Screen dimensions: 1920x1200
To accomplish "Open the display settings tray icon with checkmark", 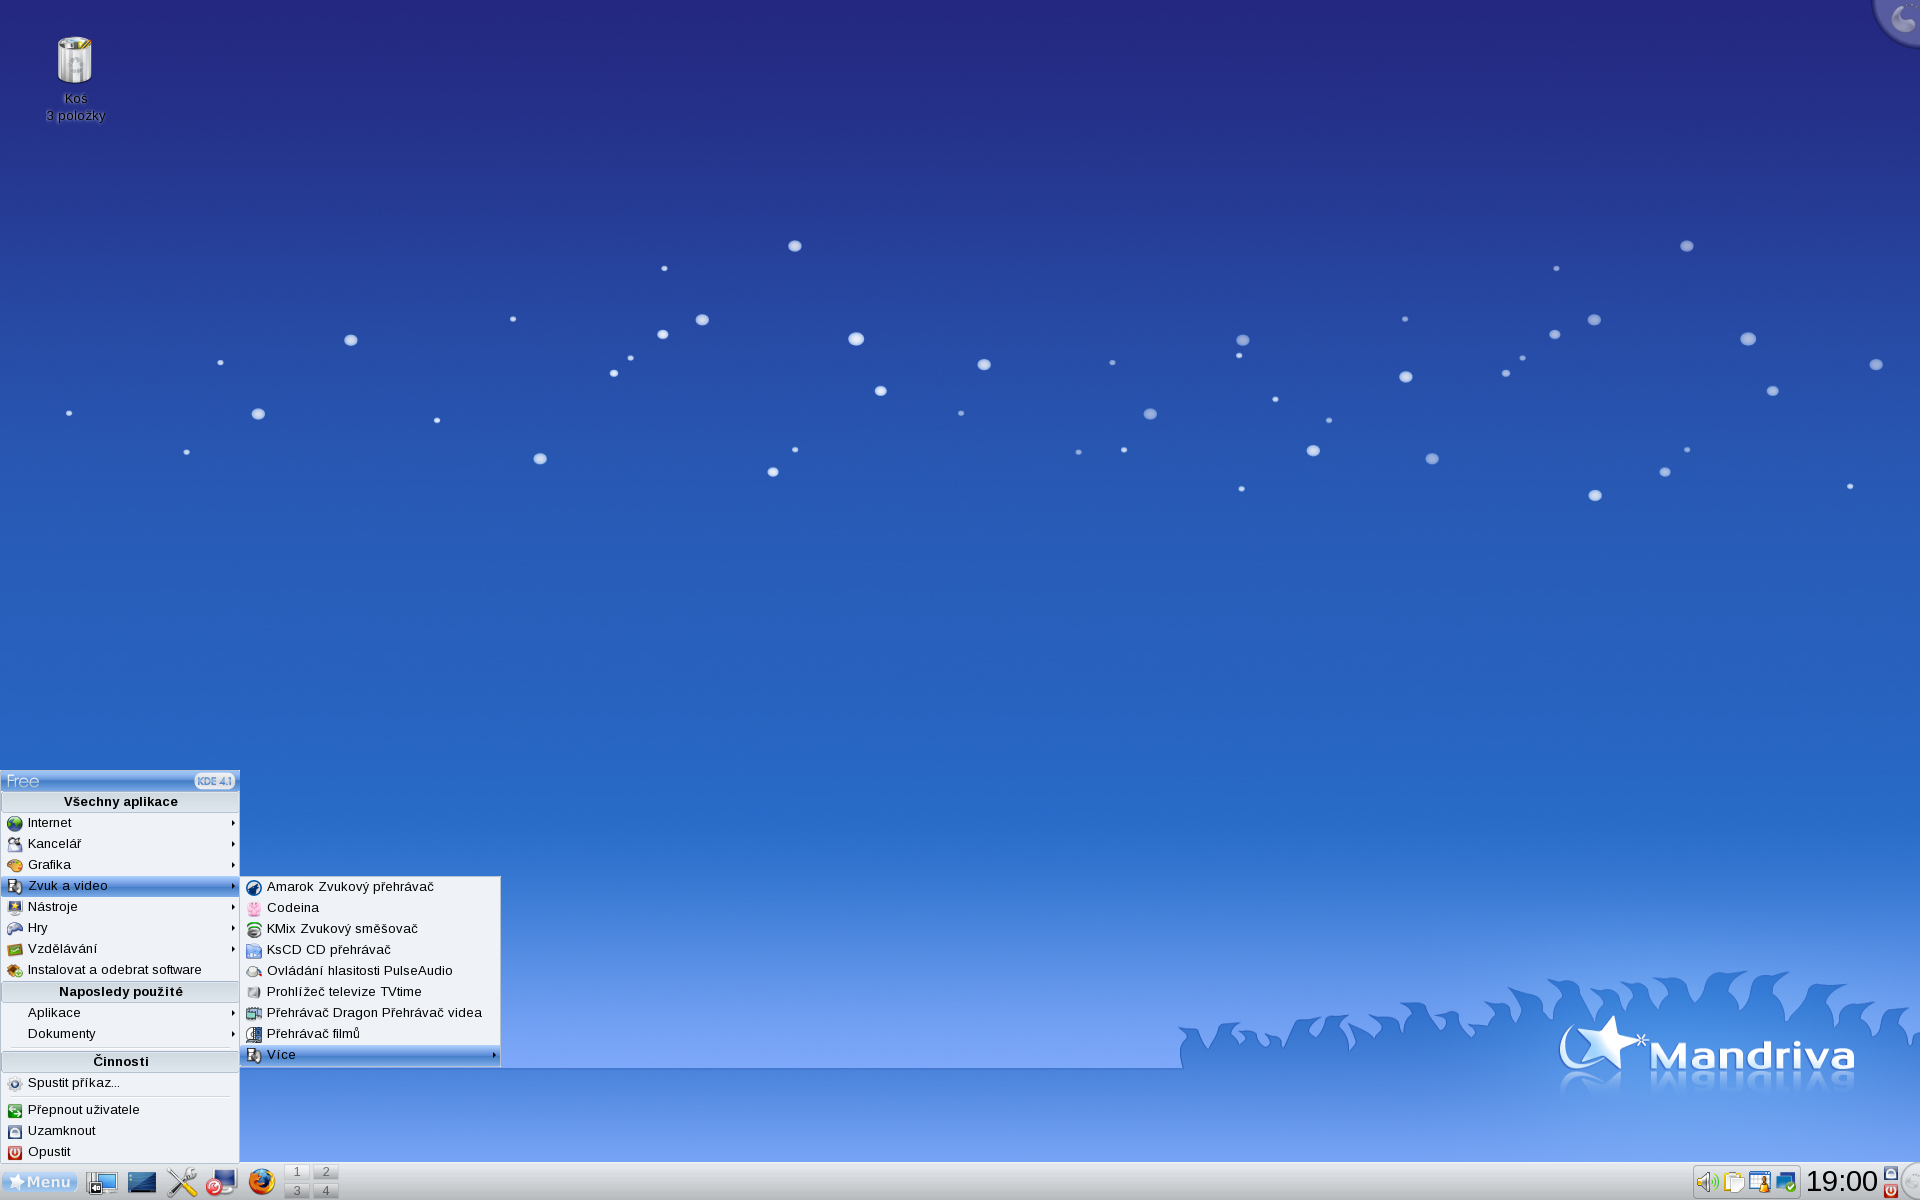I will pos(1786,1182).
